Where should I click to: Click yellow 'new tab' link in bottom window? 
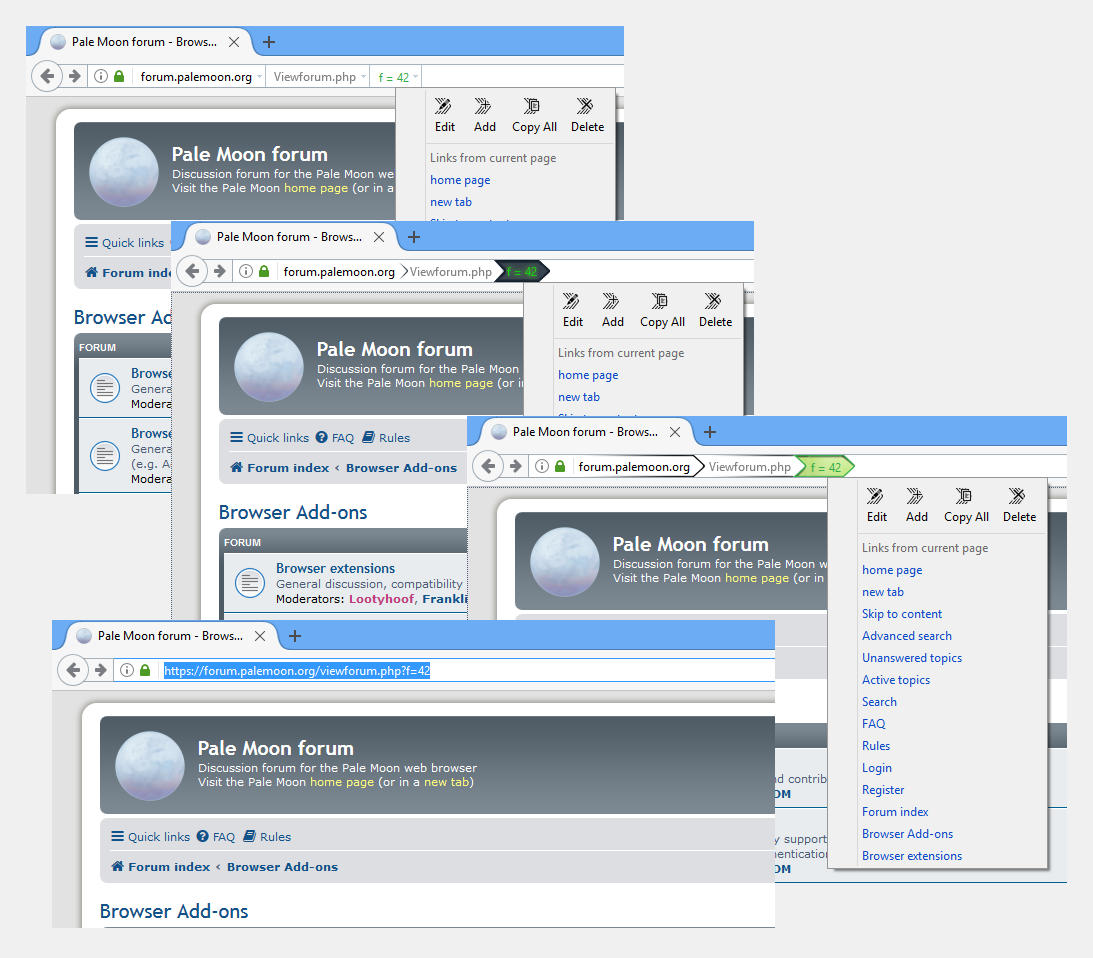[x=446, y=782]
